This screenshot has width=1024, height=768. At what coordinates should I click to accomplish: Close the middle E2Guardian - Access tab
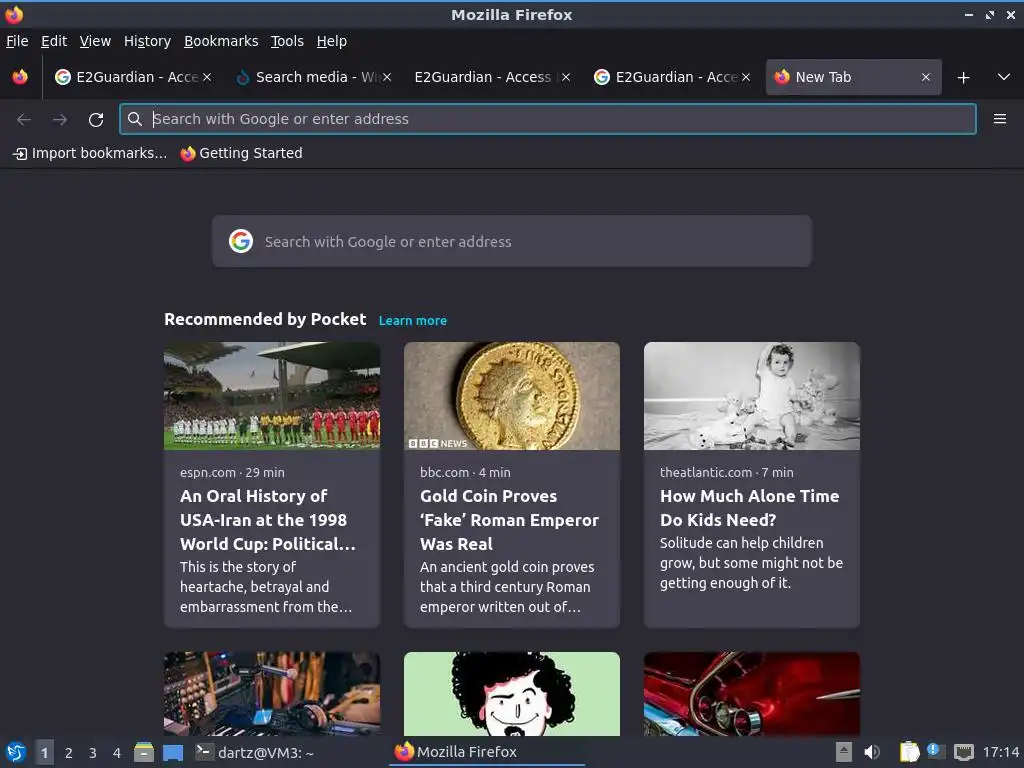tap(566, 77)
